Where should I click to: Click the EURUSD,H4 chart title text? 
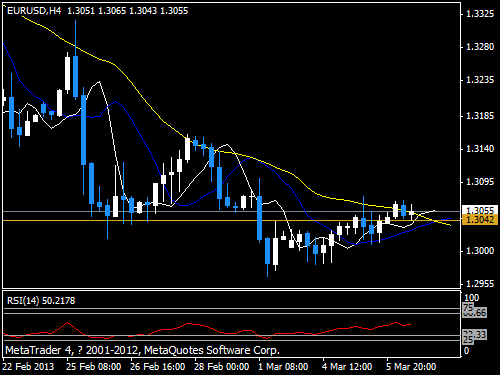pos(34,11)
